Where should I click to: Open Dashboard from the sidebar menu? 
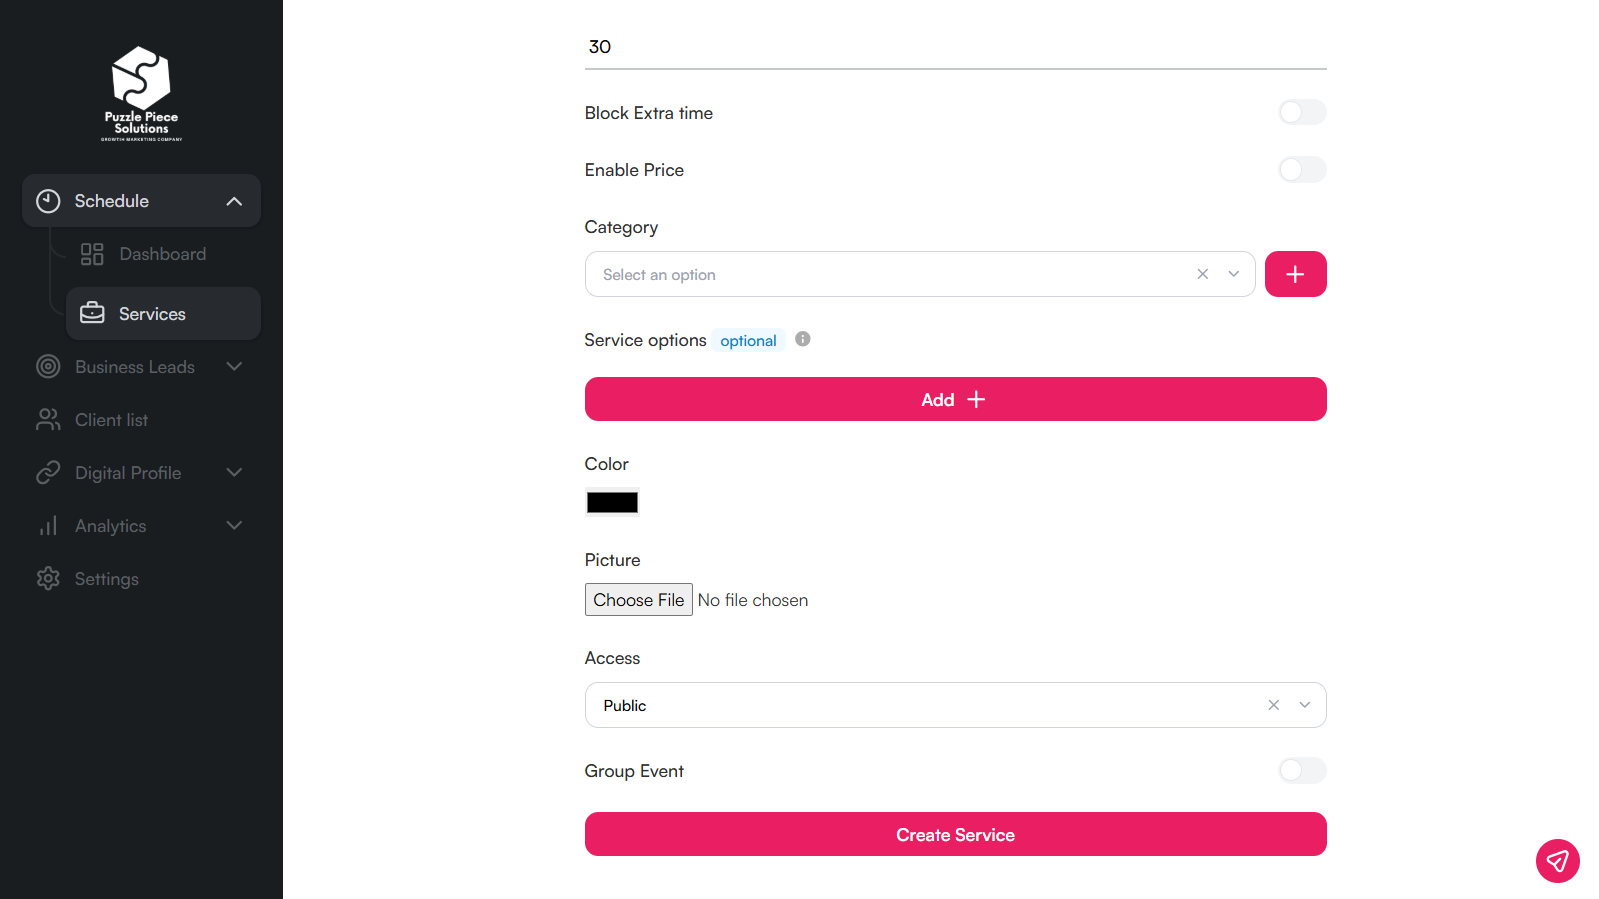coord(162,254)
